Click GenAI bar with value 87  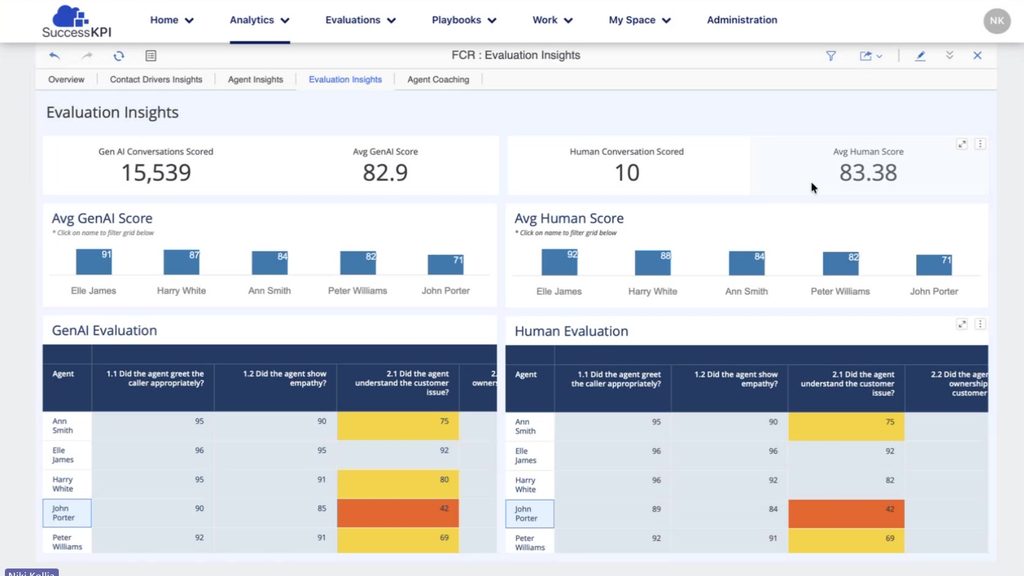coord(182,263)
